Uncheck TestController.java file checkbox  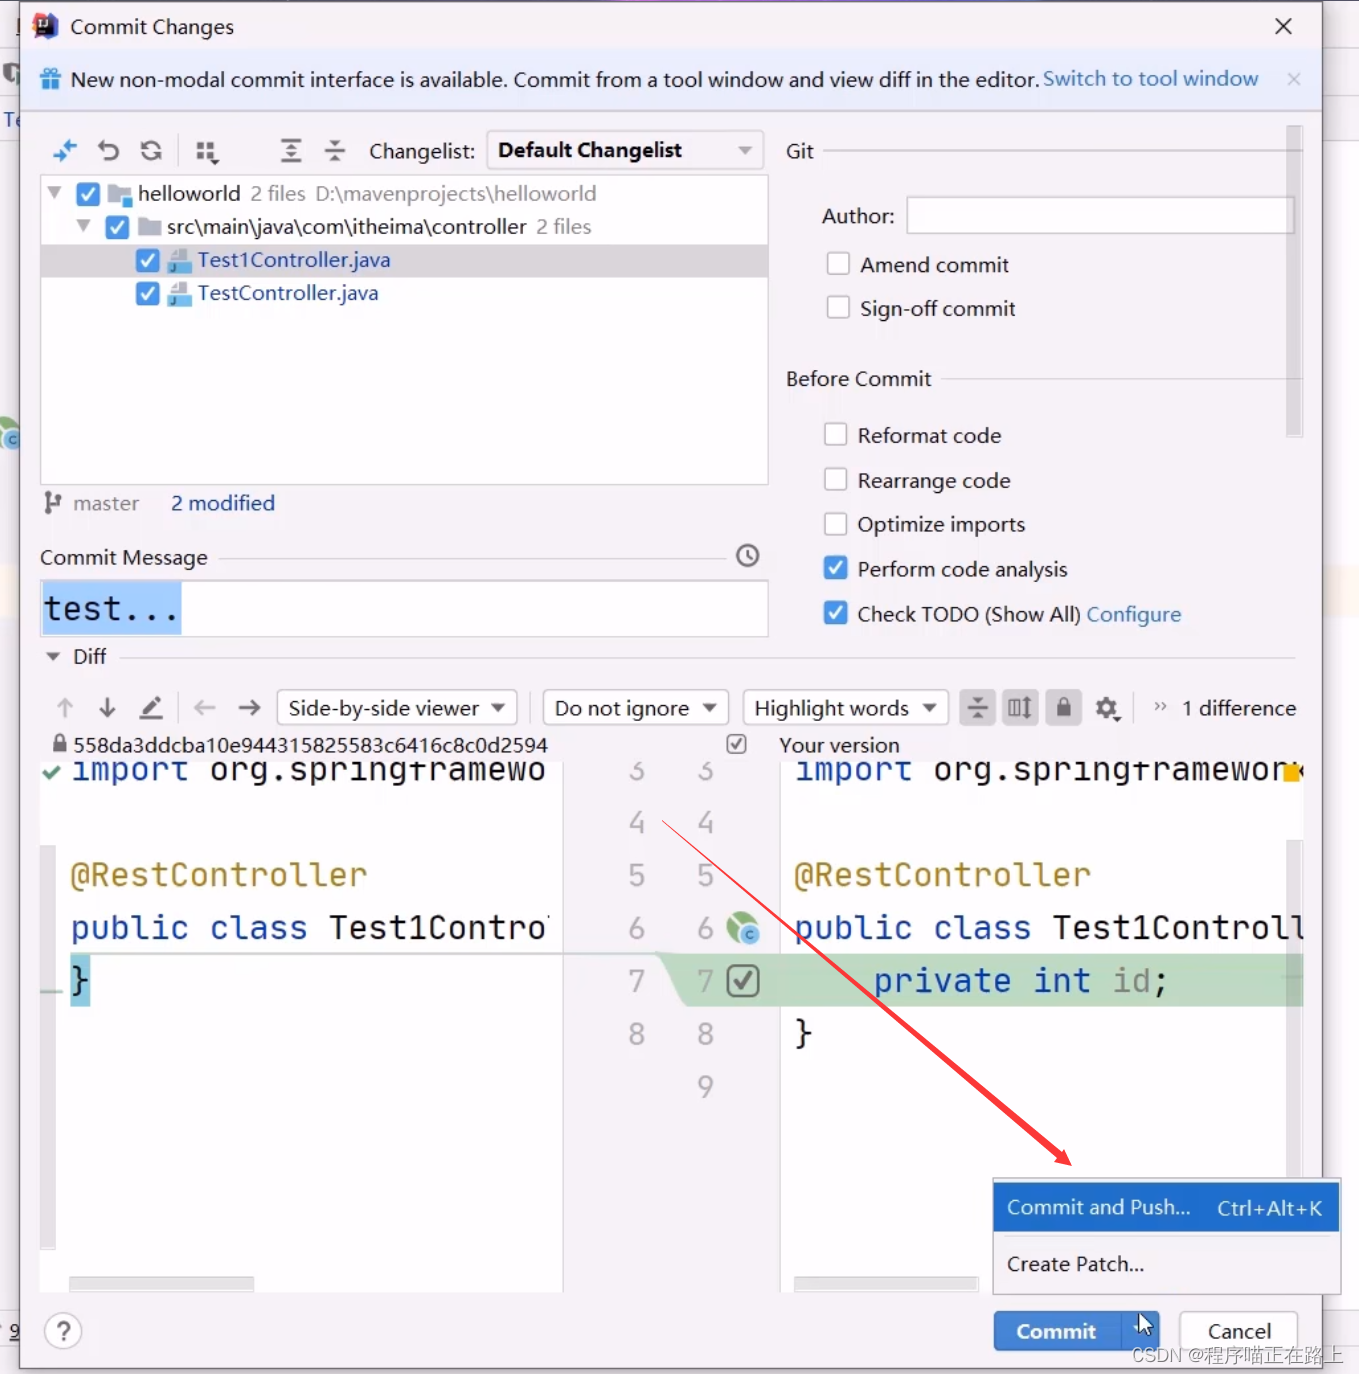[x=147, y=294]
